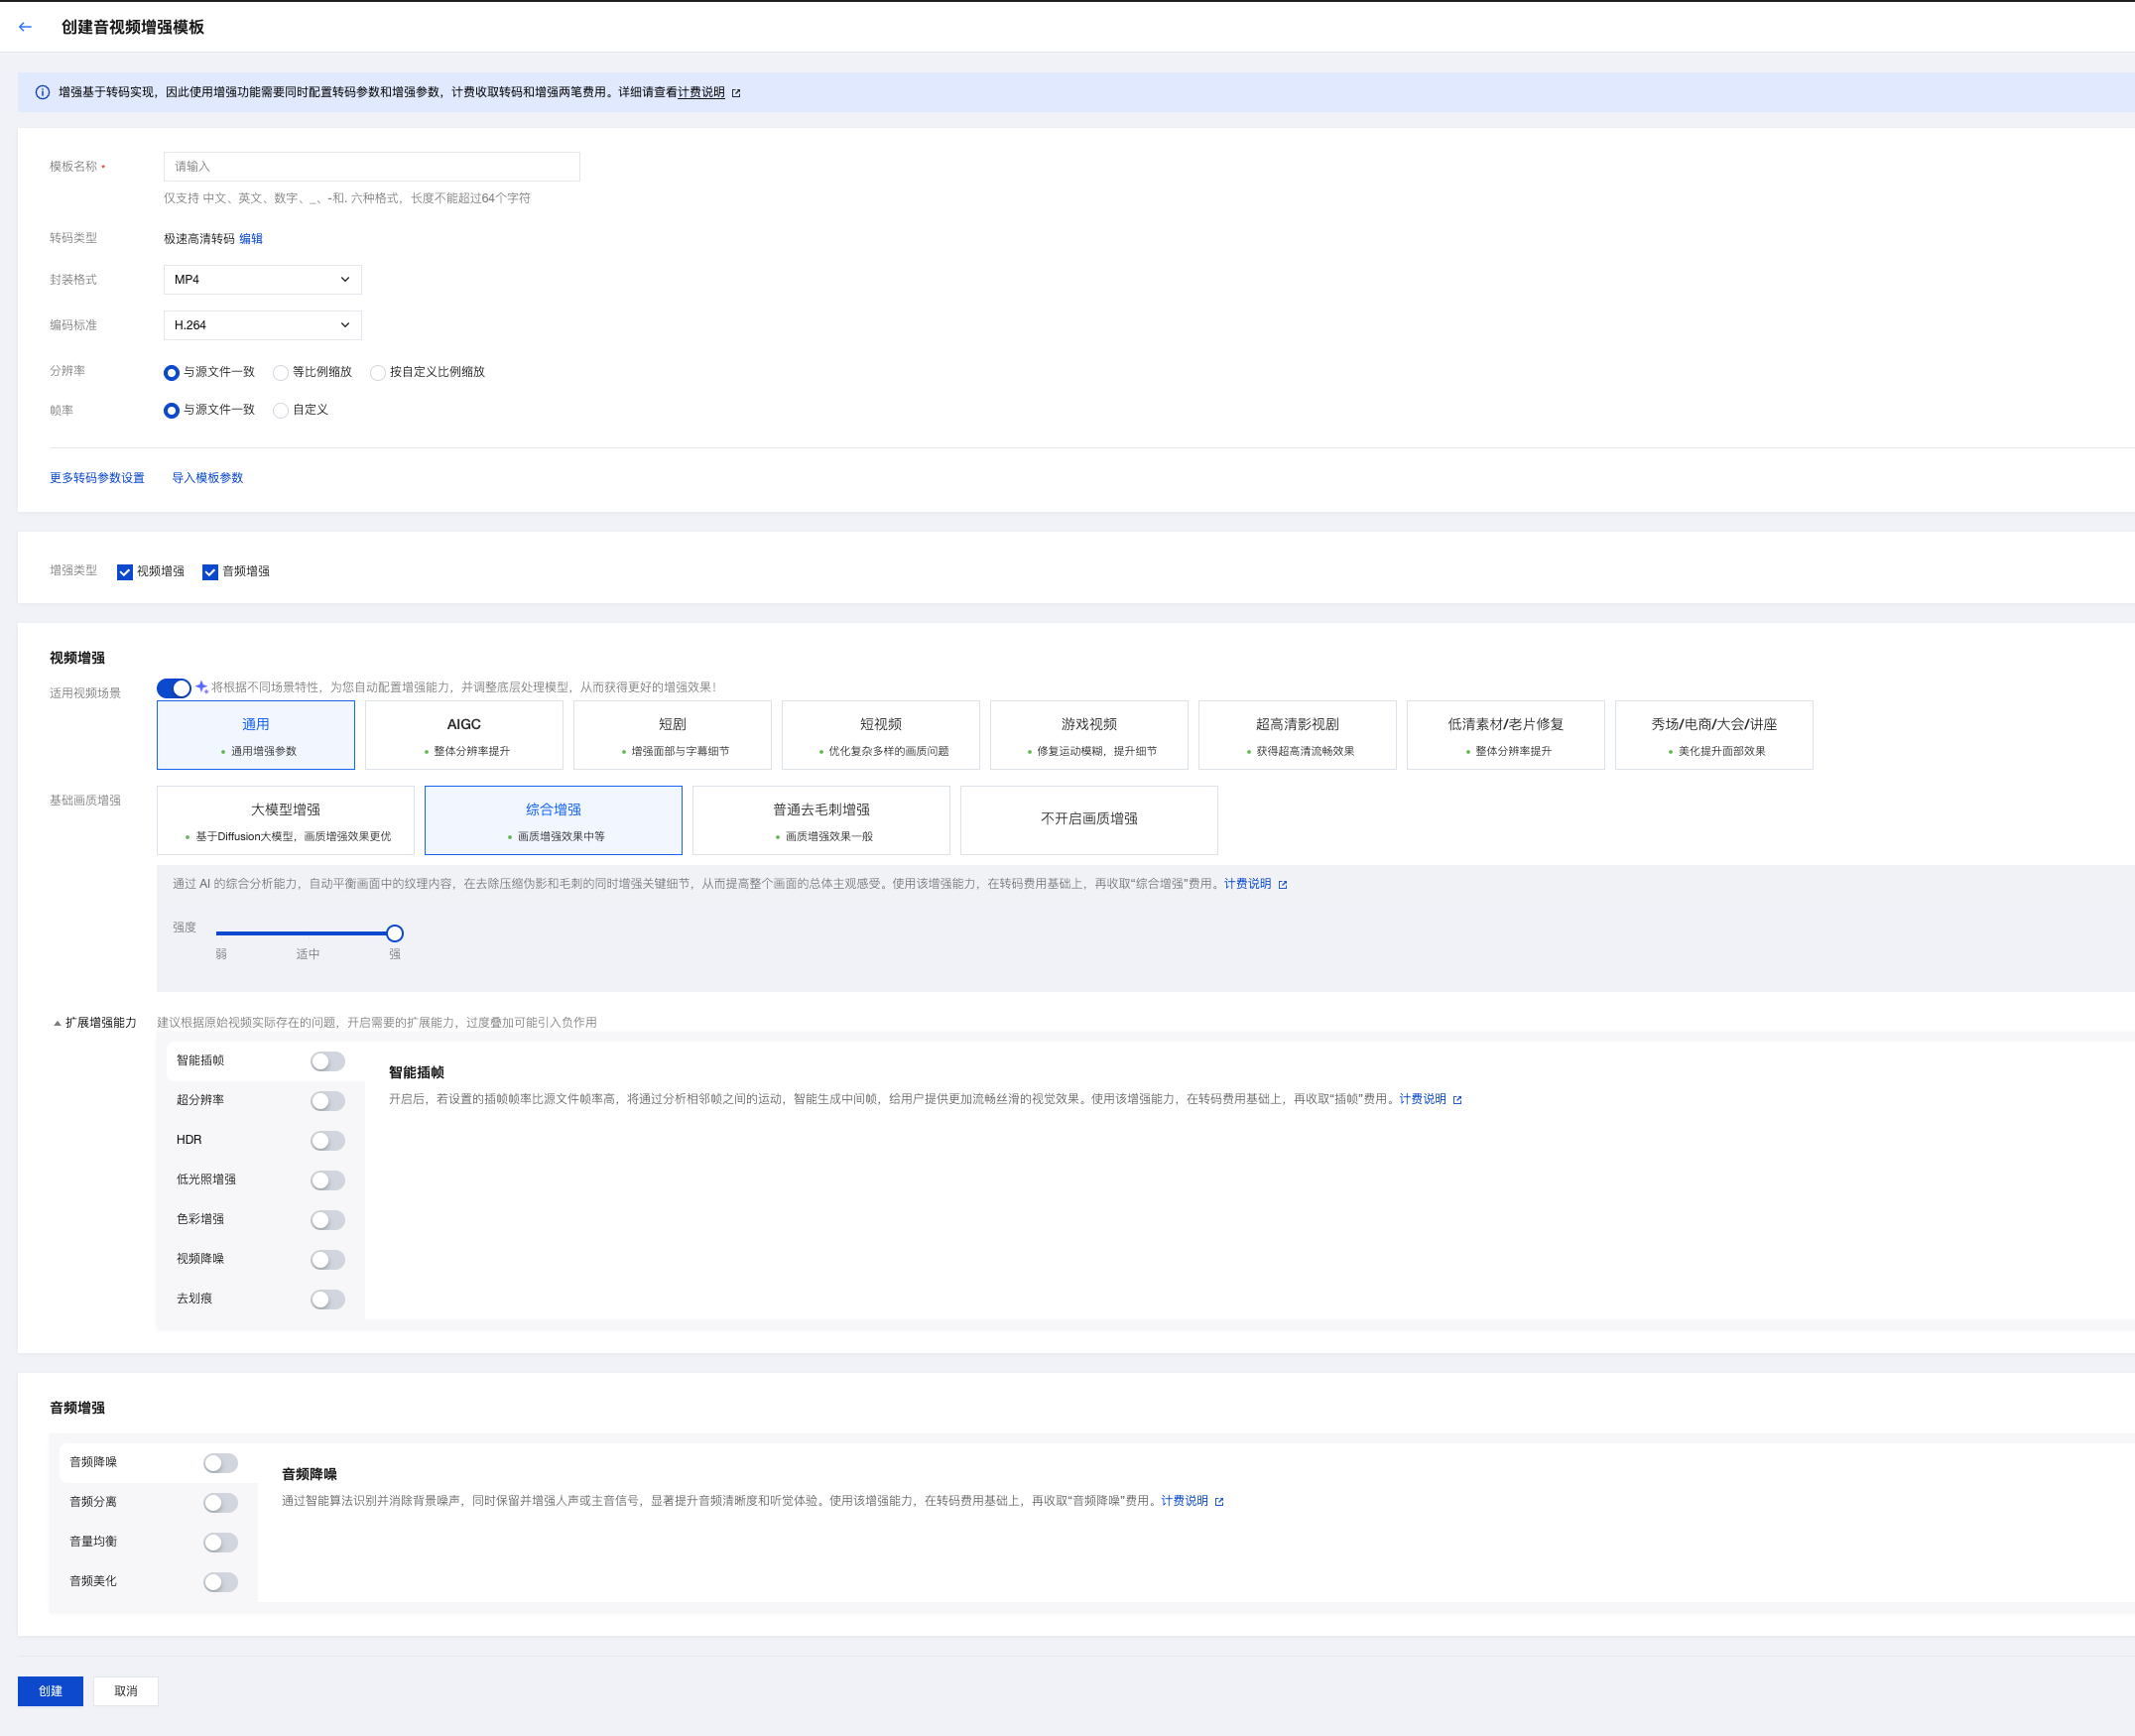Open the 封装格式 MP4 dropdown

pos(262,280)
